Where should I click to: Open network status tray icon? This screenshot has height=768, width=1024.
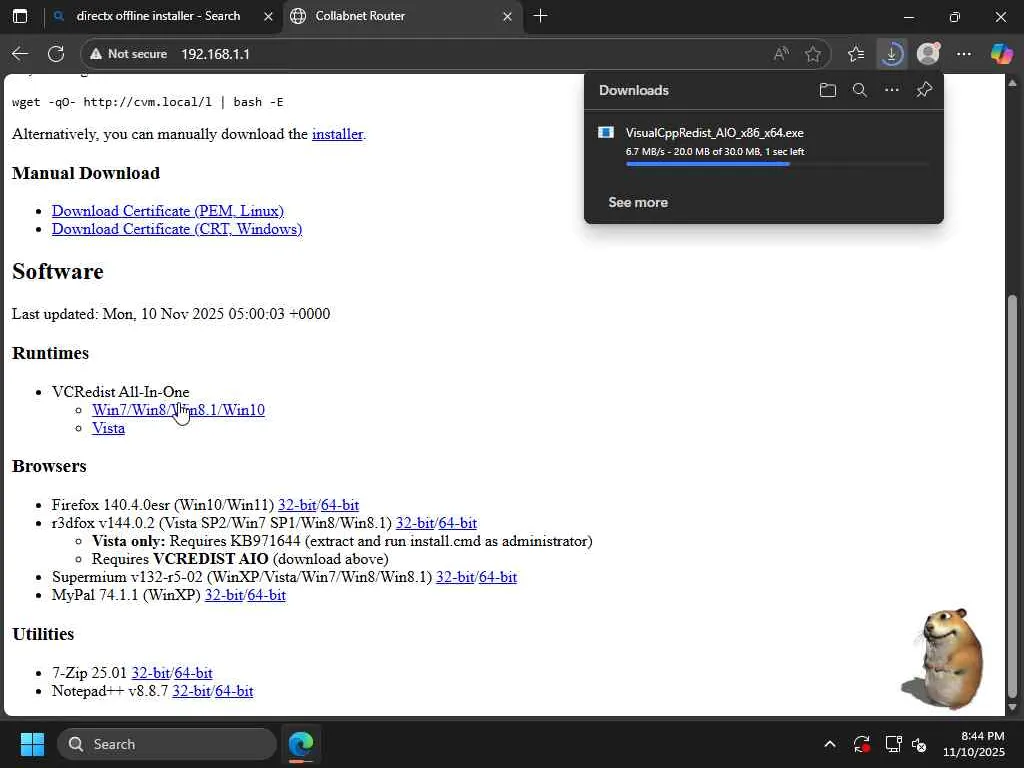pyautogui.click(x=892, y=744)
